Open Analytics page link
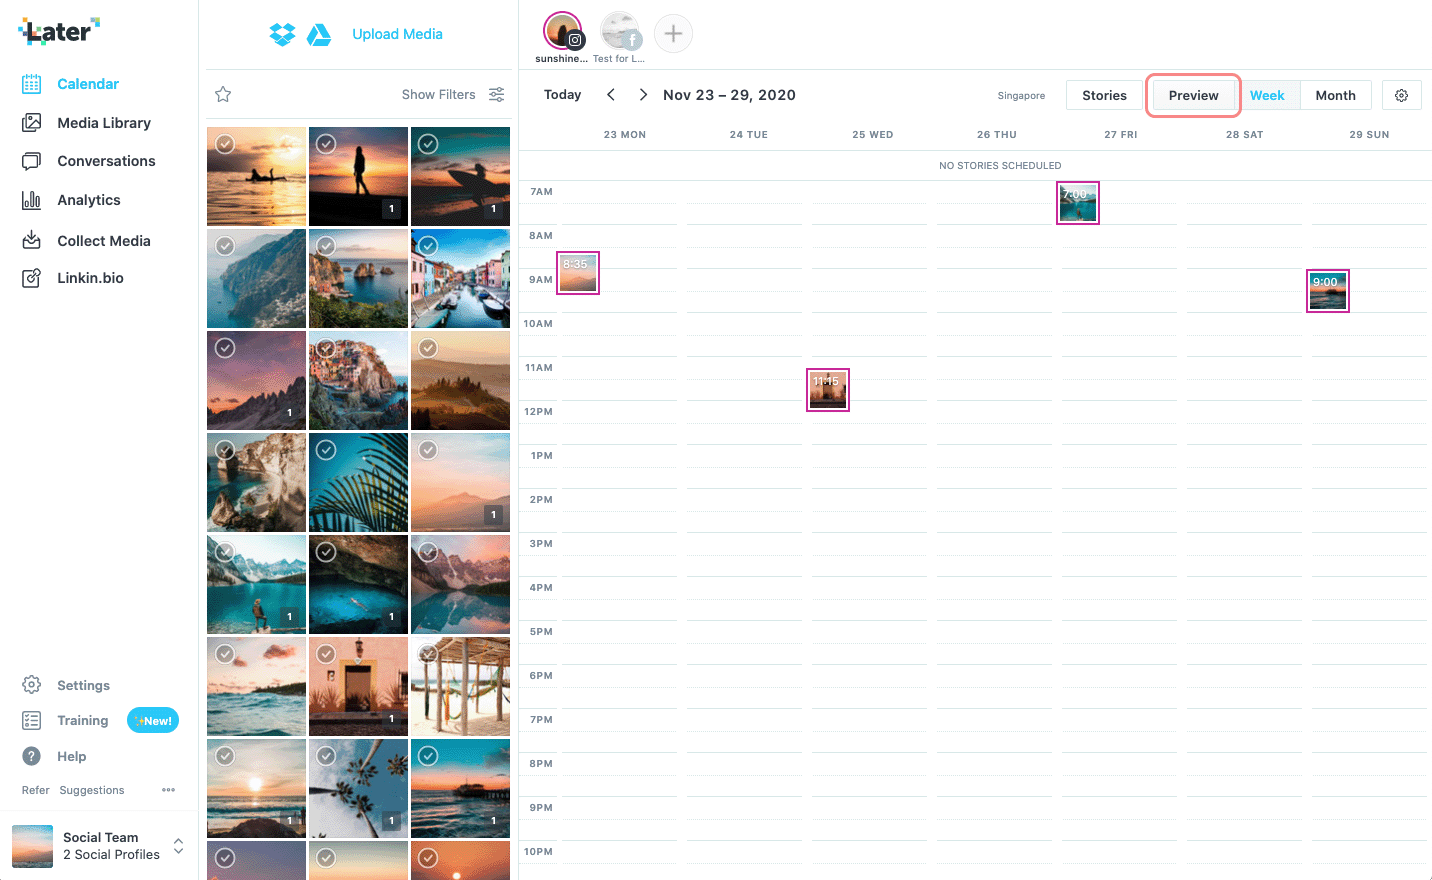 coord(89,200)
